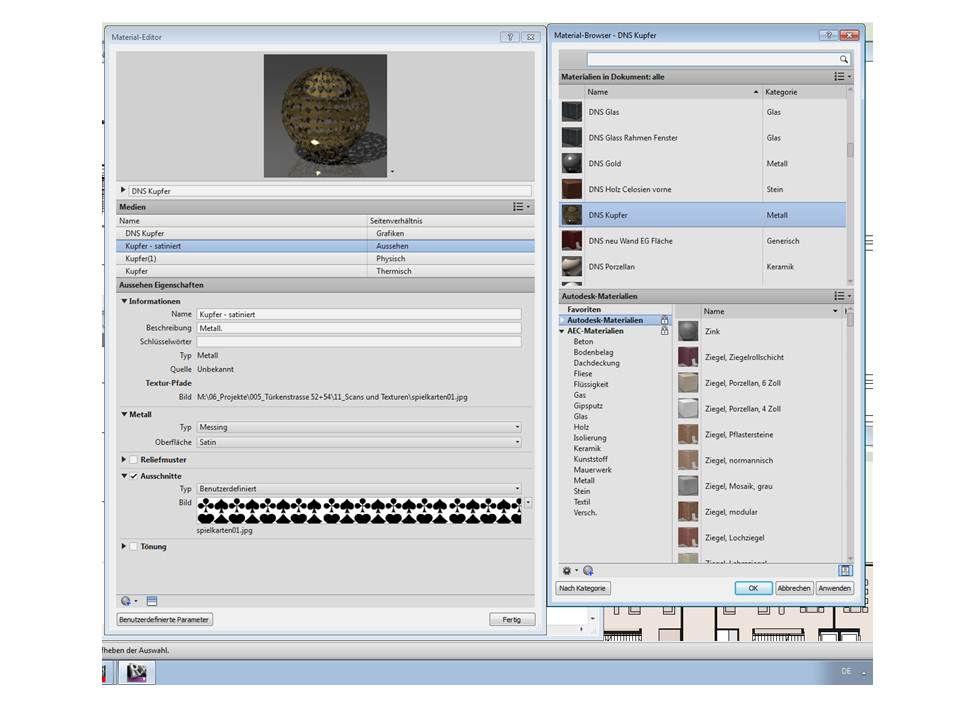Screen dimensions: 960x720
Task: Open preview options arrow beside material sphere
Action: coord(392,172)
